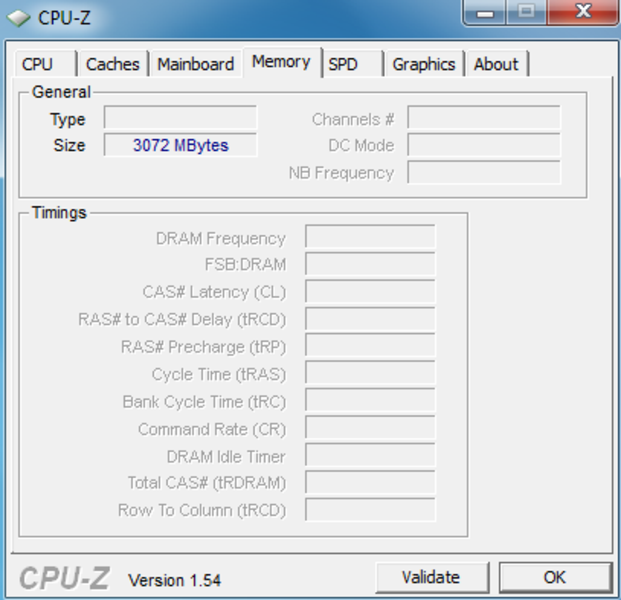621x600 pixels.
Task: Click the Channels # field
Action: (484, 117)
